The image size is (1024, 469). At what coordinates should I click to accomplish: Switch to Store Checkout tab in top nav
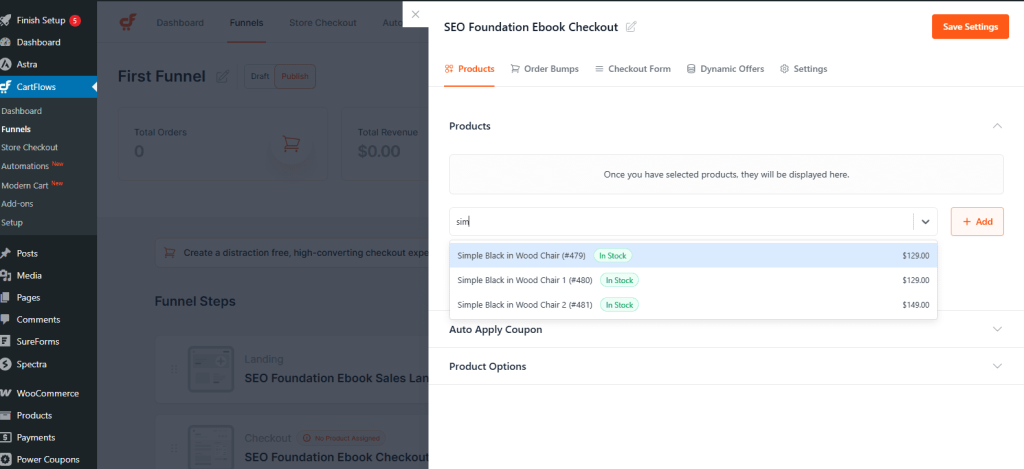tap(323, 23)
